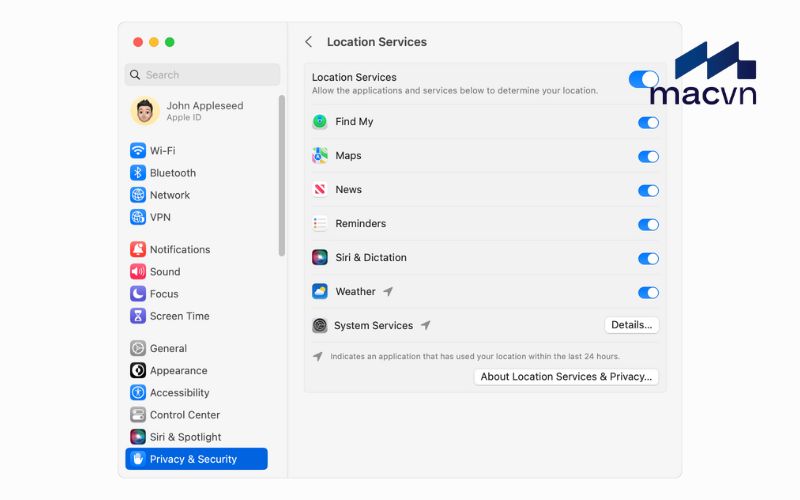The height and width of the screenshot is (500, 800).
Task: Click the green zoom window button
Action: (170, 42)
